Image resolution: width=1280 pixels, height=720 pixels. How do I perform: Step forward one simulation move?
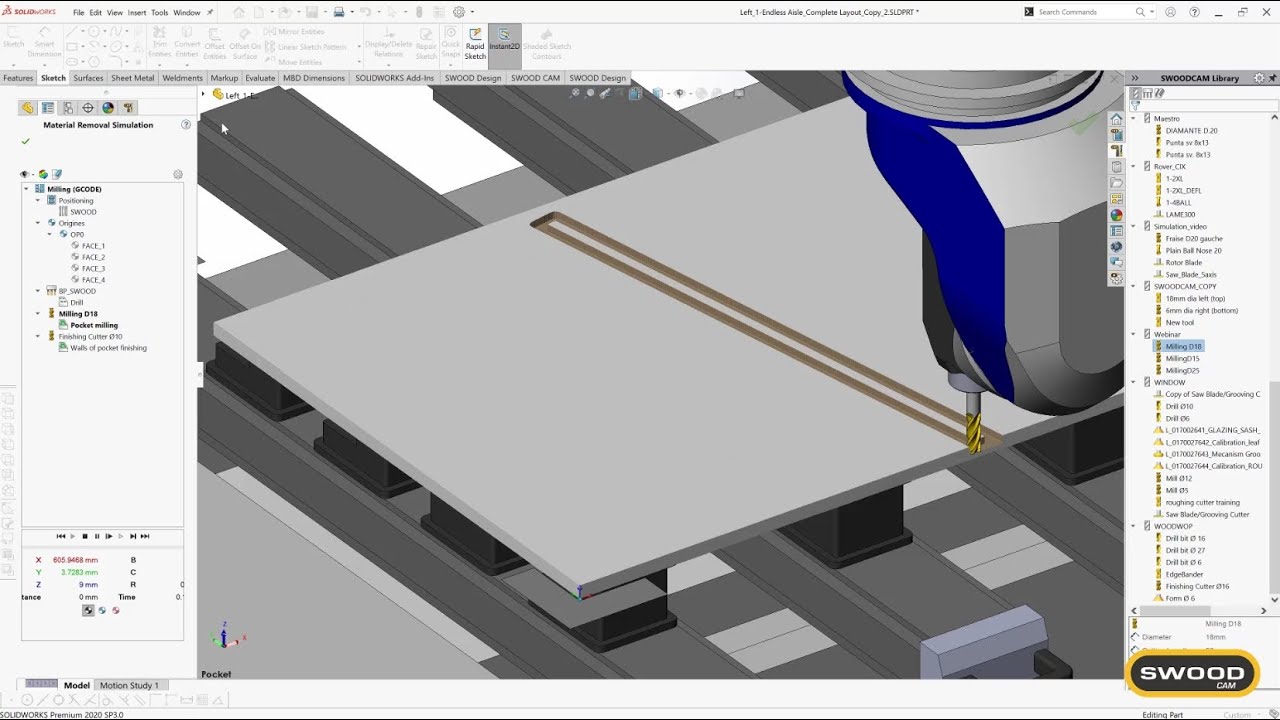point(133,536)
